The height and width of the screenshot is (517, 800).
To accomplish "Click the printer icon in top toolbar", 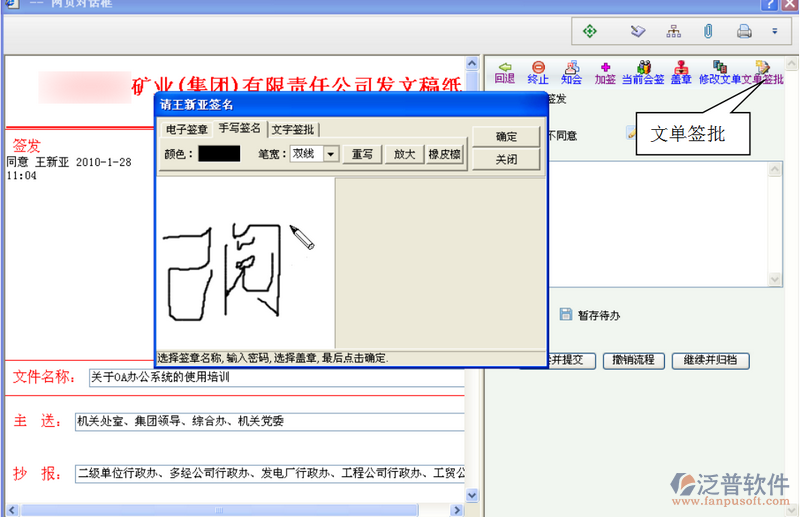I will click(744, 31).
